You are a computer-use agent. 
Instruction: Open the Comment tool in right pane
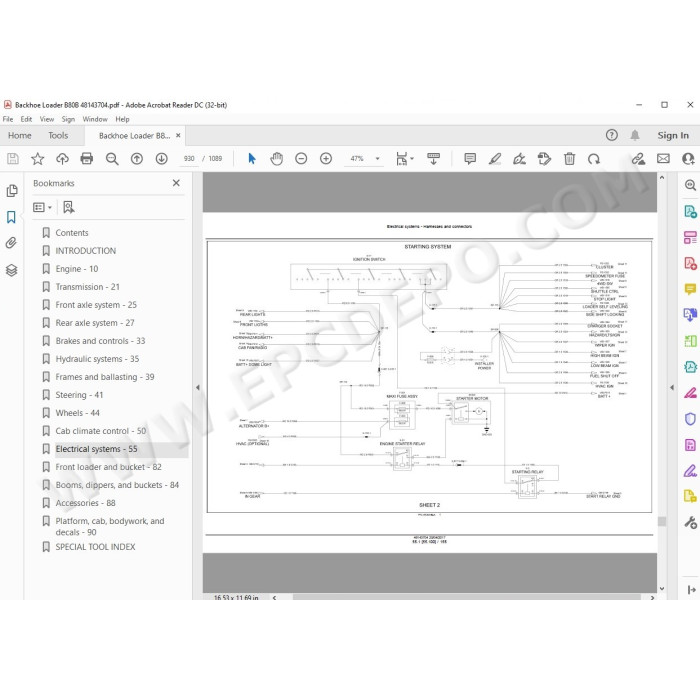point(690,289)
